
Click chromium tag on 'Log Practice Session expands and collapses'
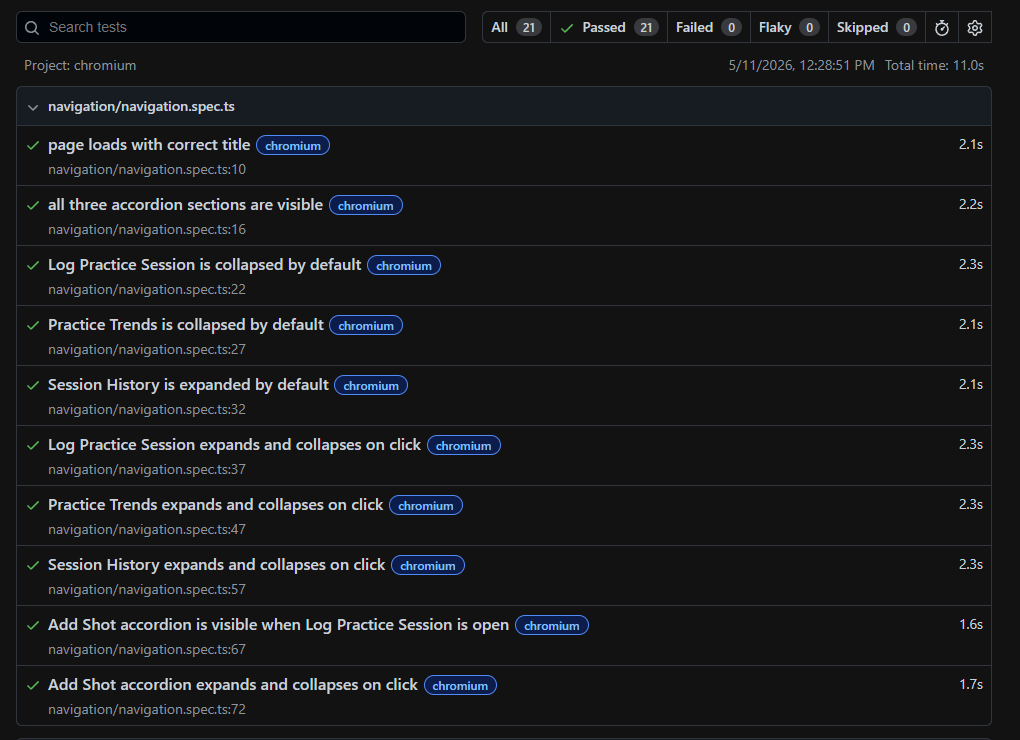464,445
